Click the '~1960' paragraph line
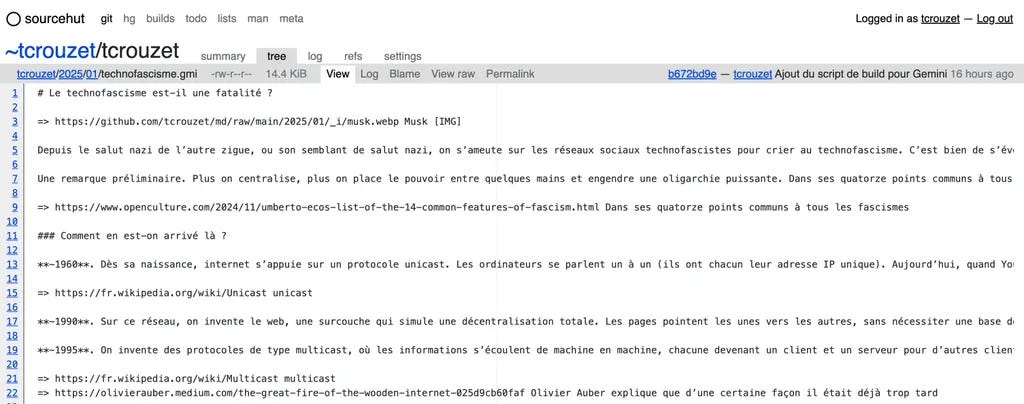Screen dimensions: 1024x404 pyautogui.click(x=526, y=264)
